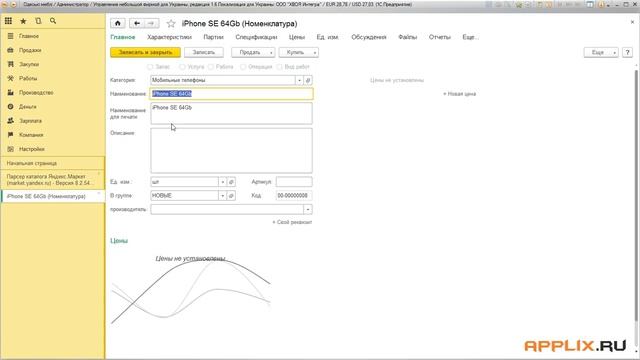Expand the Категория dropdown arrow
640x360 pixels.
pos(299,80)
